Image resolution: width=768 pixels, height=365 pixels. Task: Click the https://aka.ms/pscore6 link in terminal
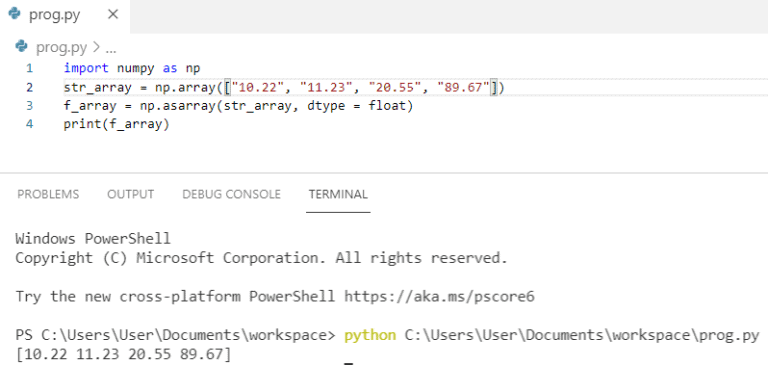coord(439,297)
